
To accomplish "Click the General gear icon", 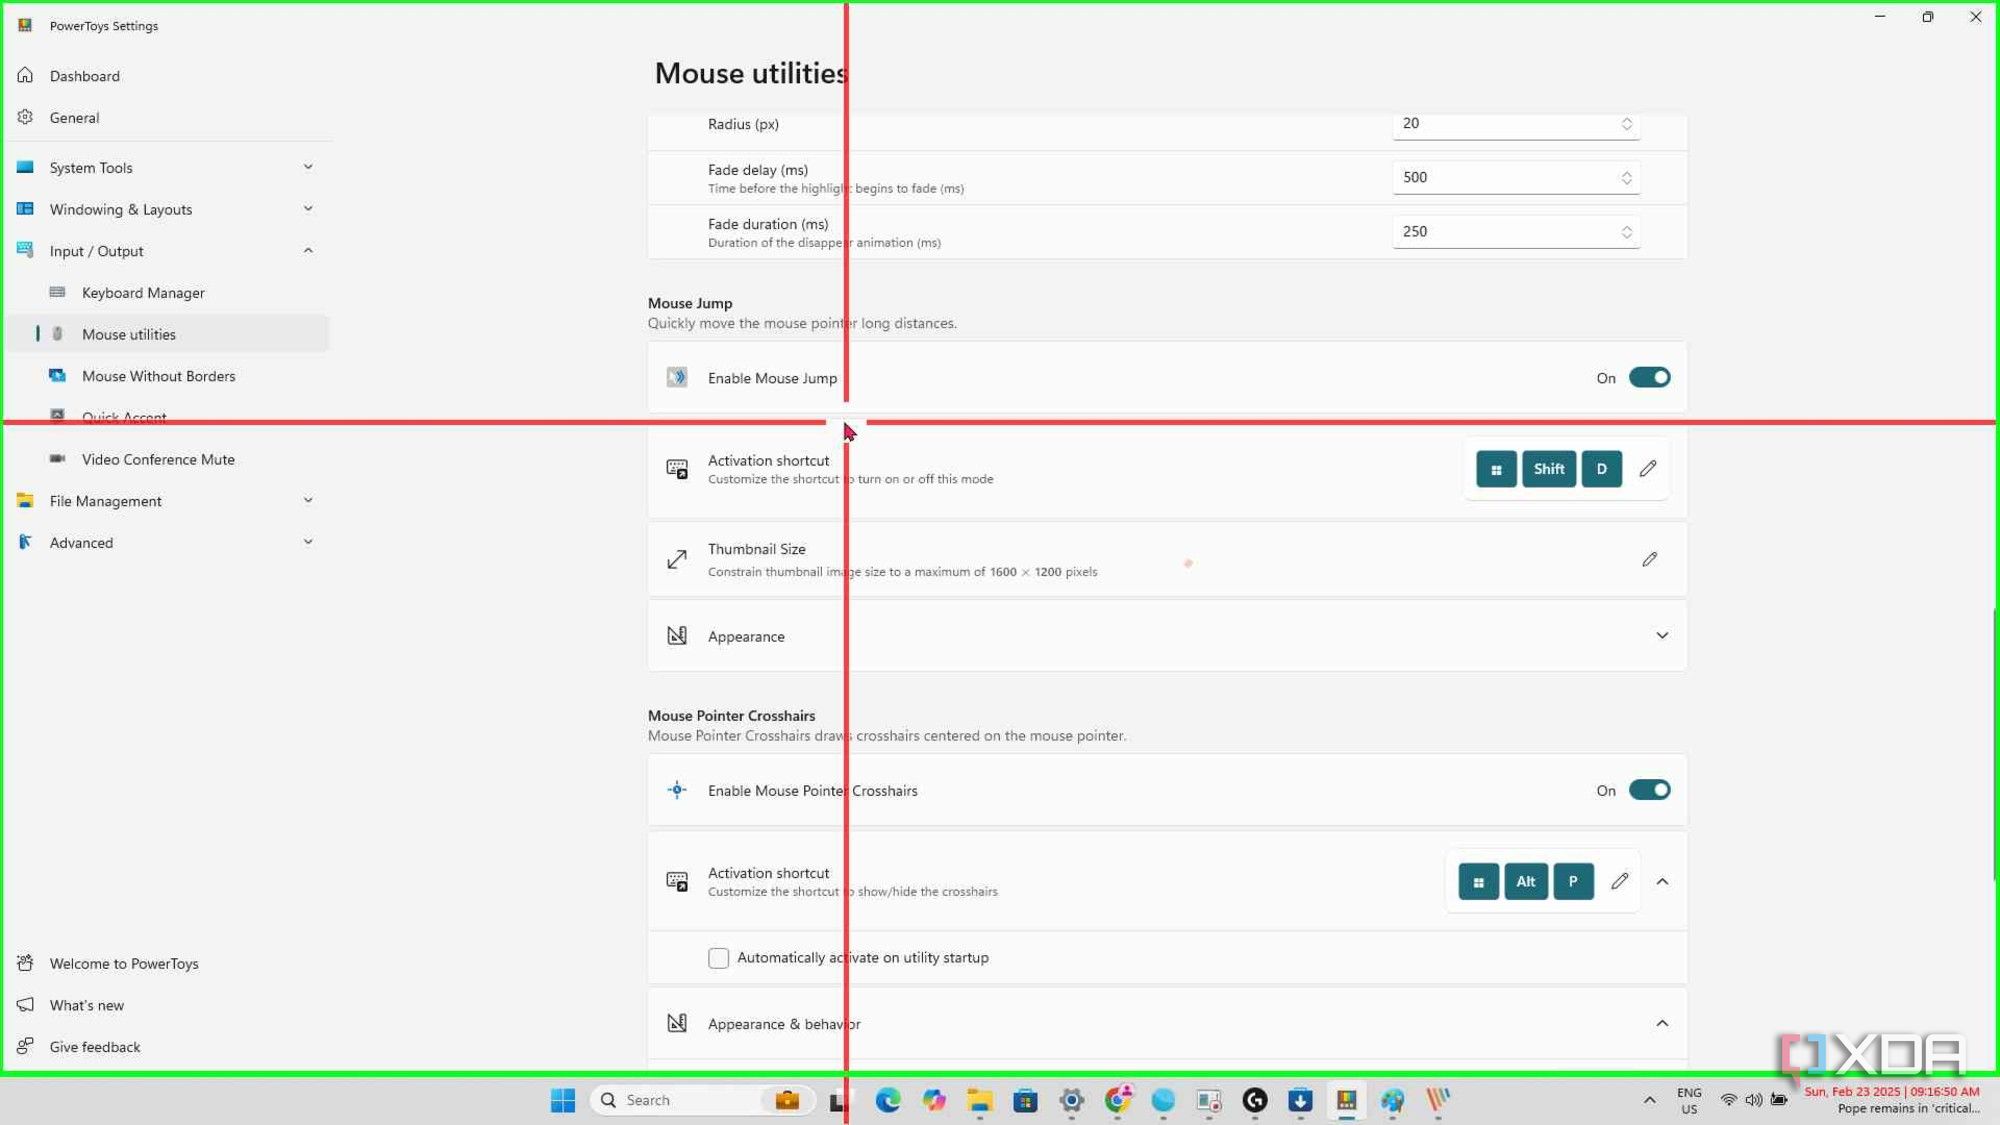I will [25, 118].
